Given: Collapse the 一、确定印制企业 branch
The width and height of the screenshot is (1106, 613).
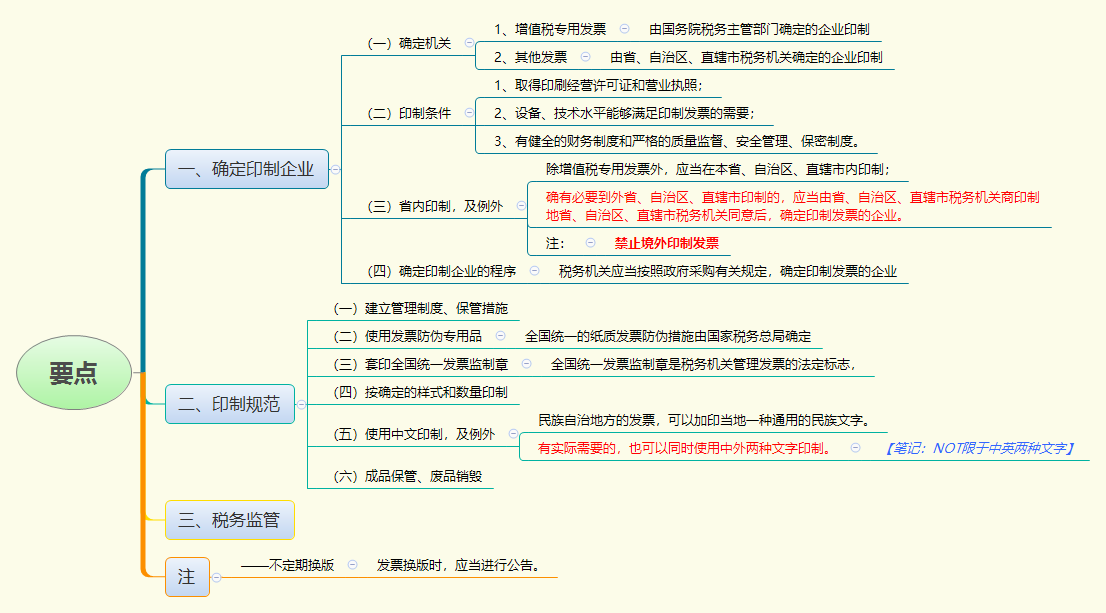Looking at the screenshot, I should (336, 169).
